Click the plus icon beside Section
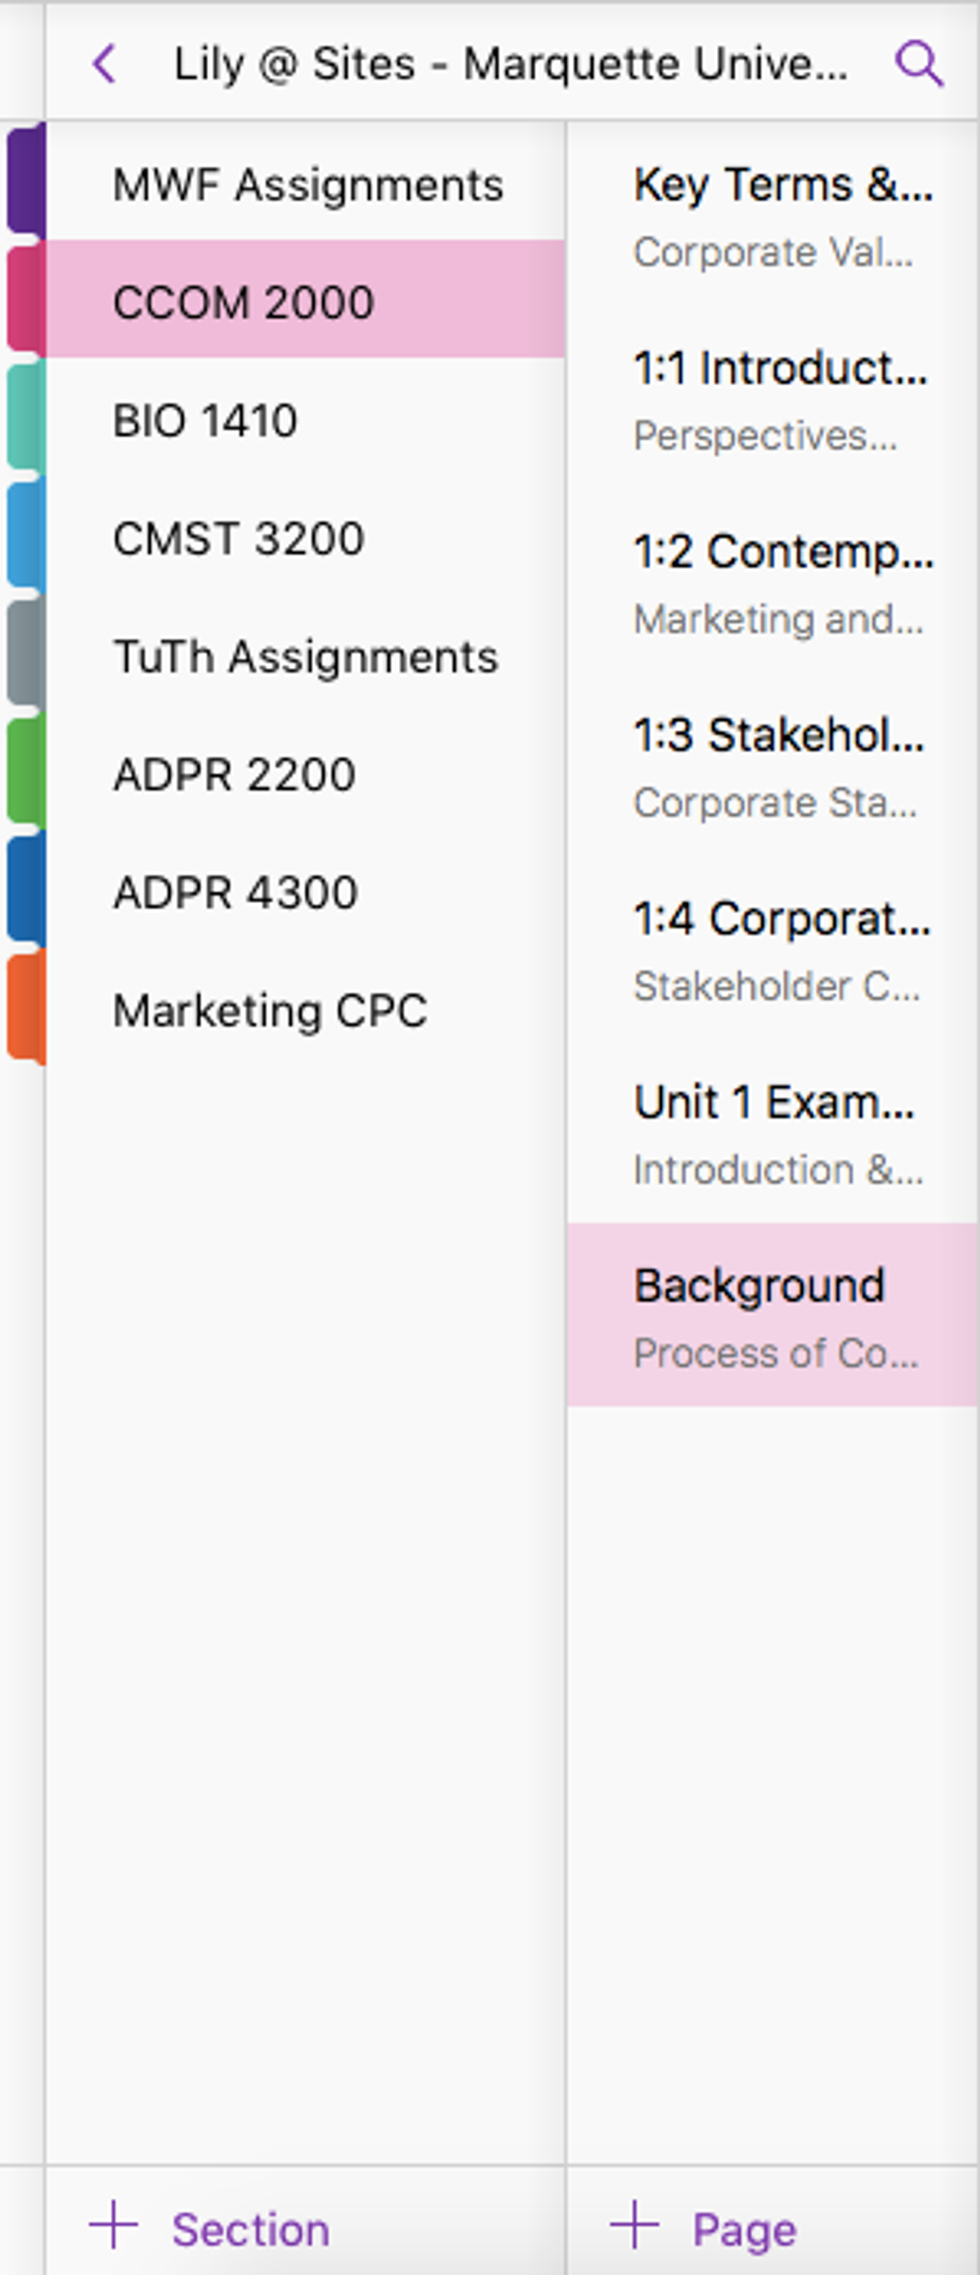 click(x=114, y=2226)
